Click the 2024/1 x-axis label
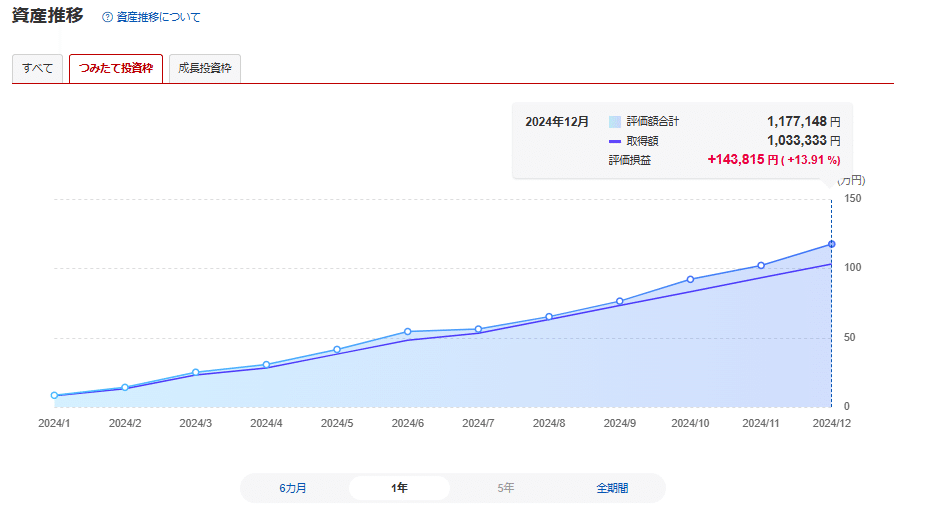 tap(54, 423)
